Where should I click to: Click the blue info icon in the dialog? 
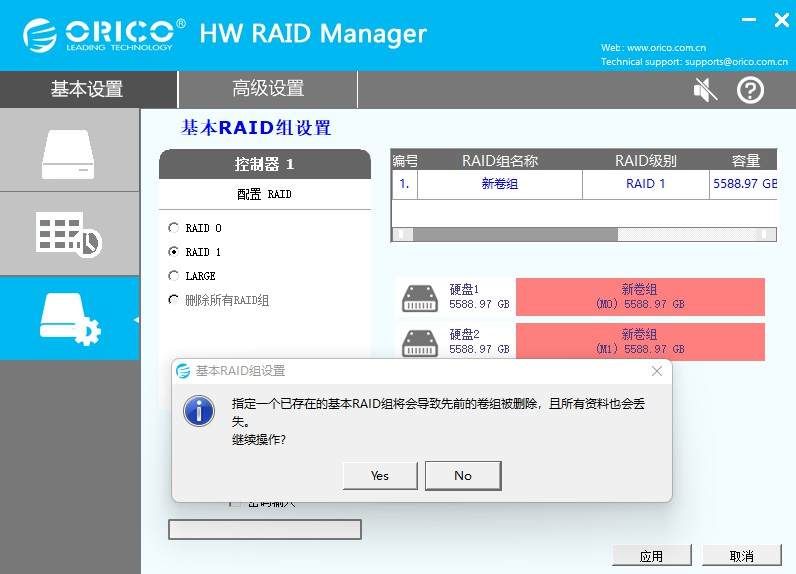coord(199,411)
